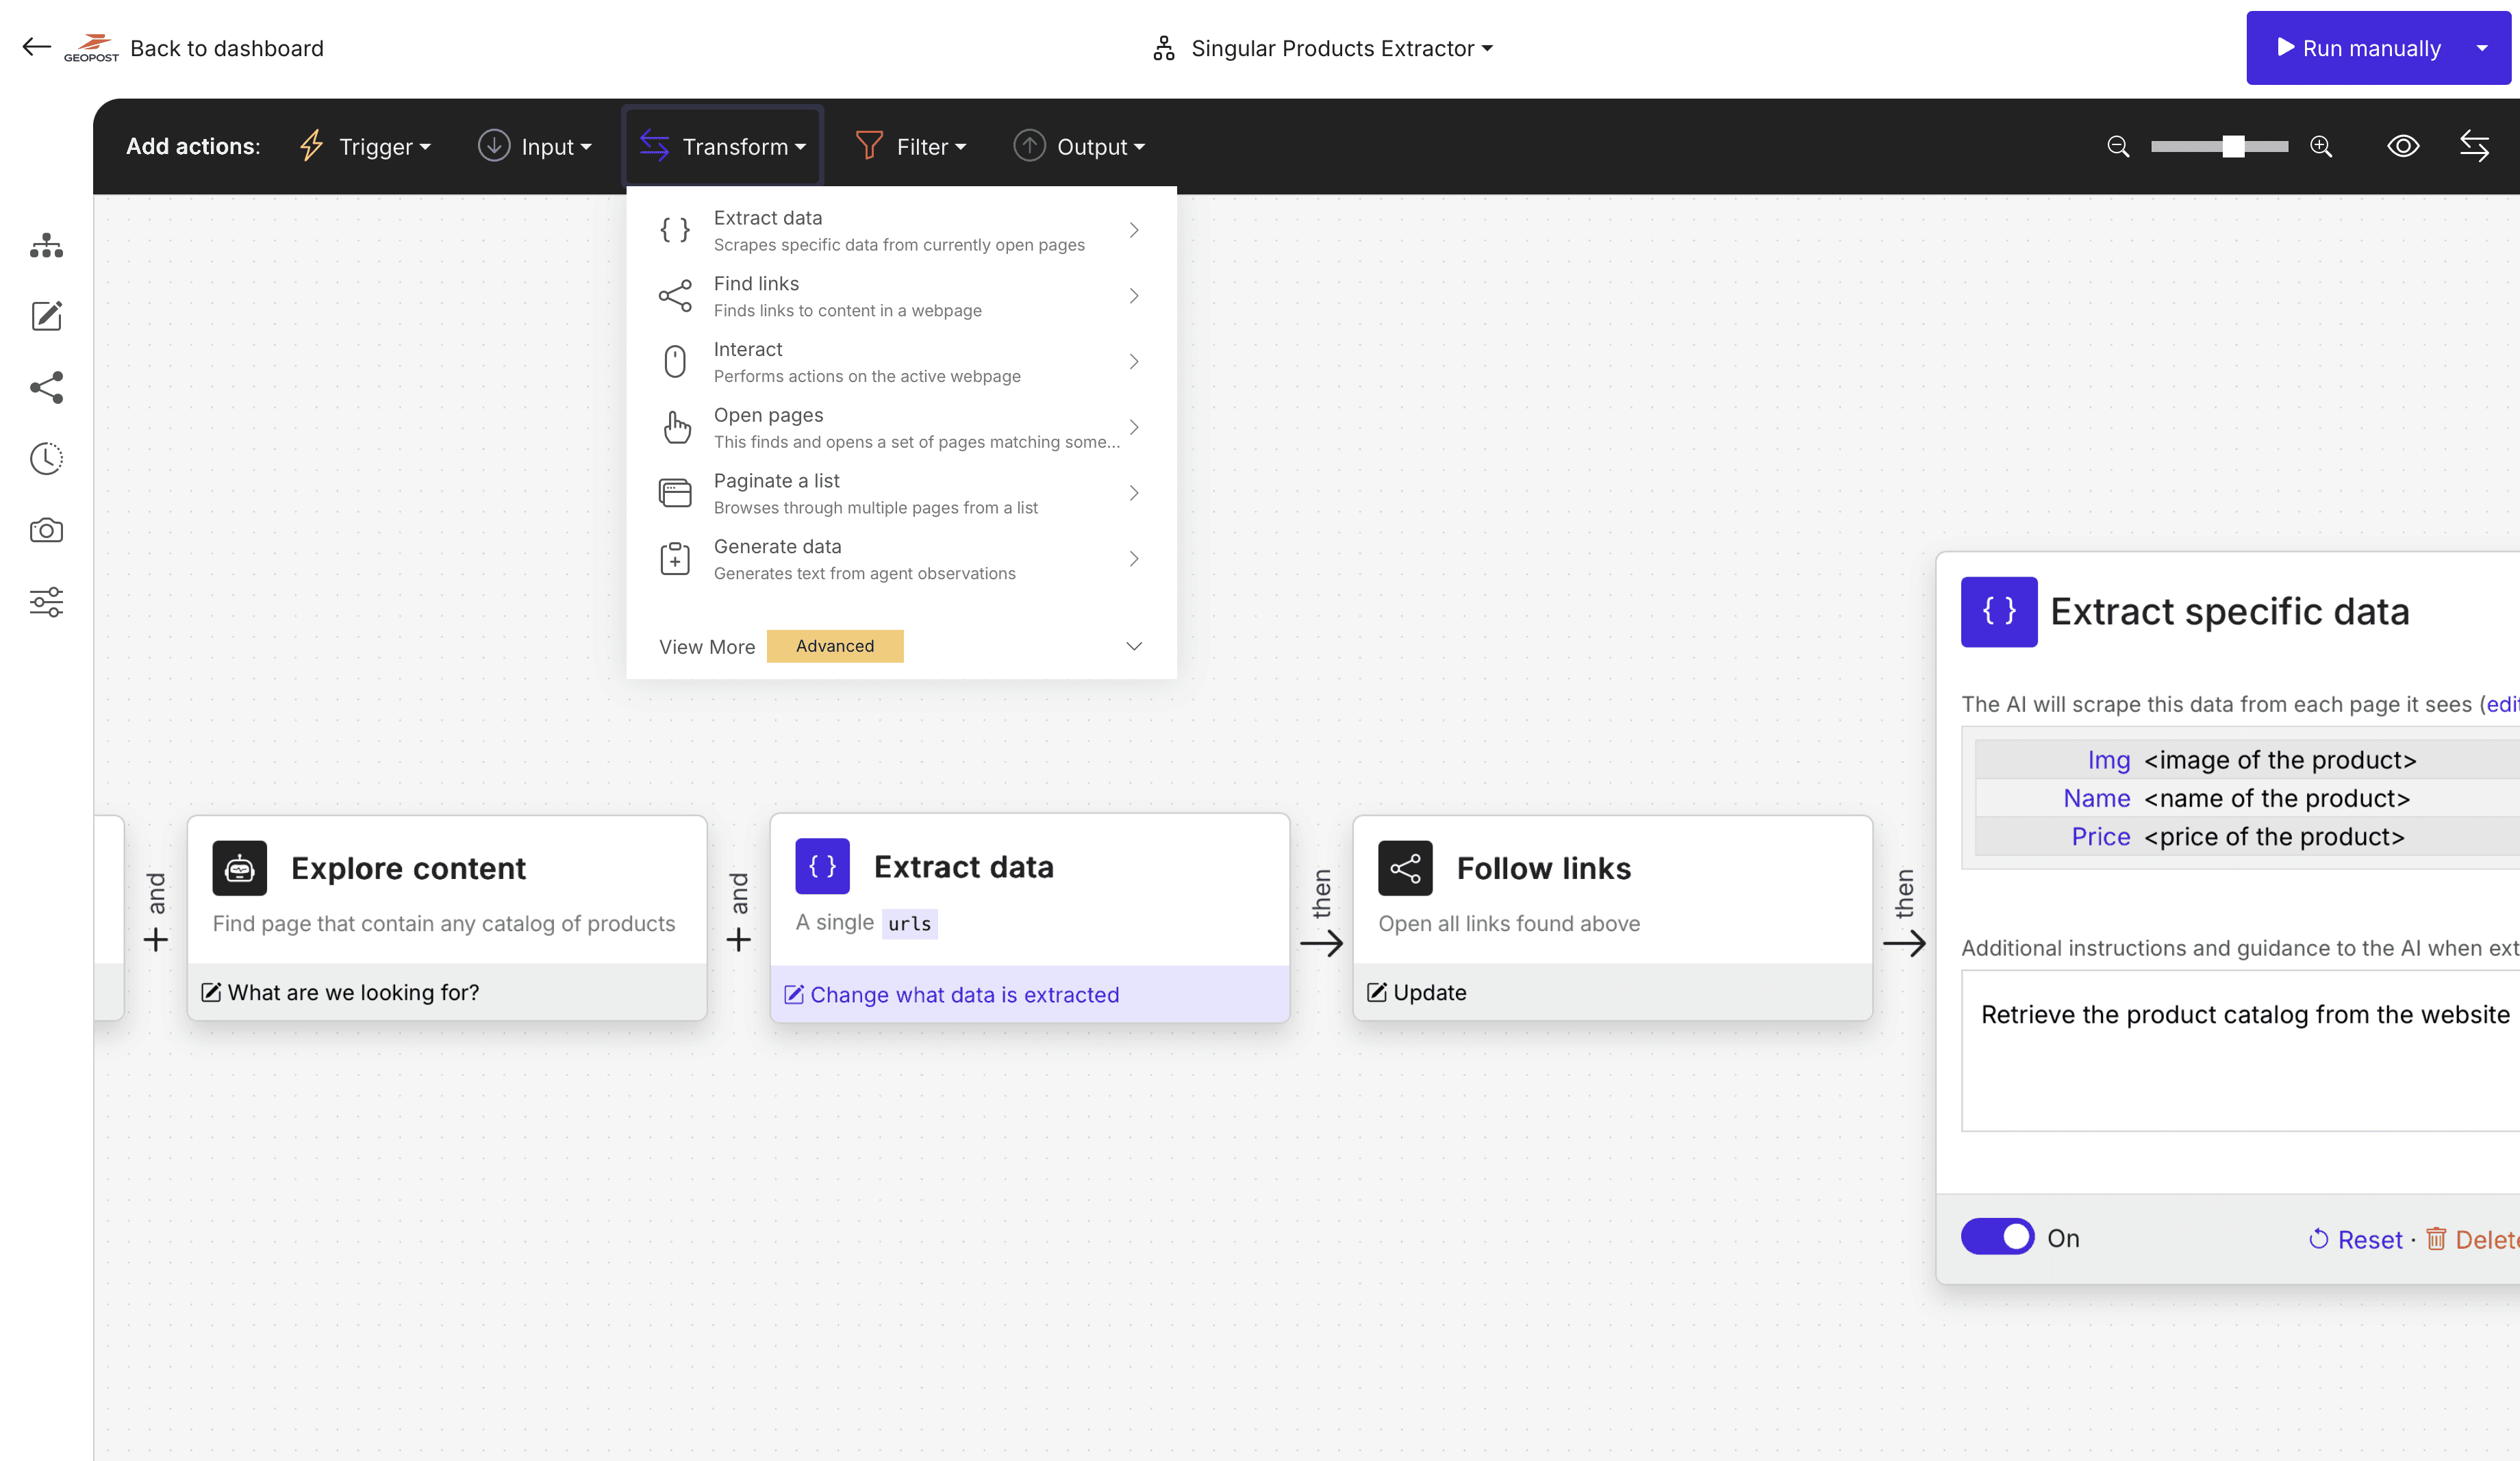Open the arrow beside Run manually
The image size is (2520, 1461).
[2482, 48]
